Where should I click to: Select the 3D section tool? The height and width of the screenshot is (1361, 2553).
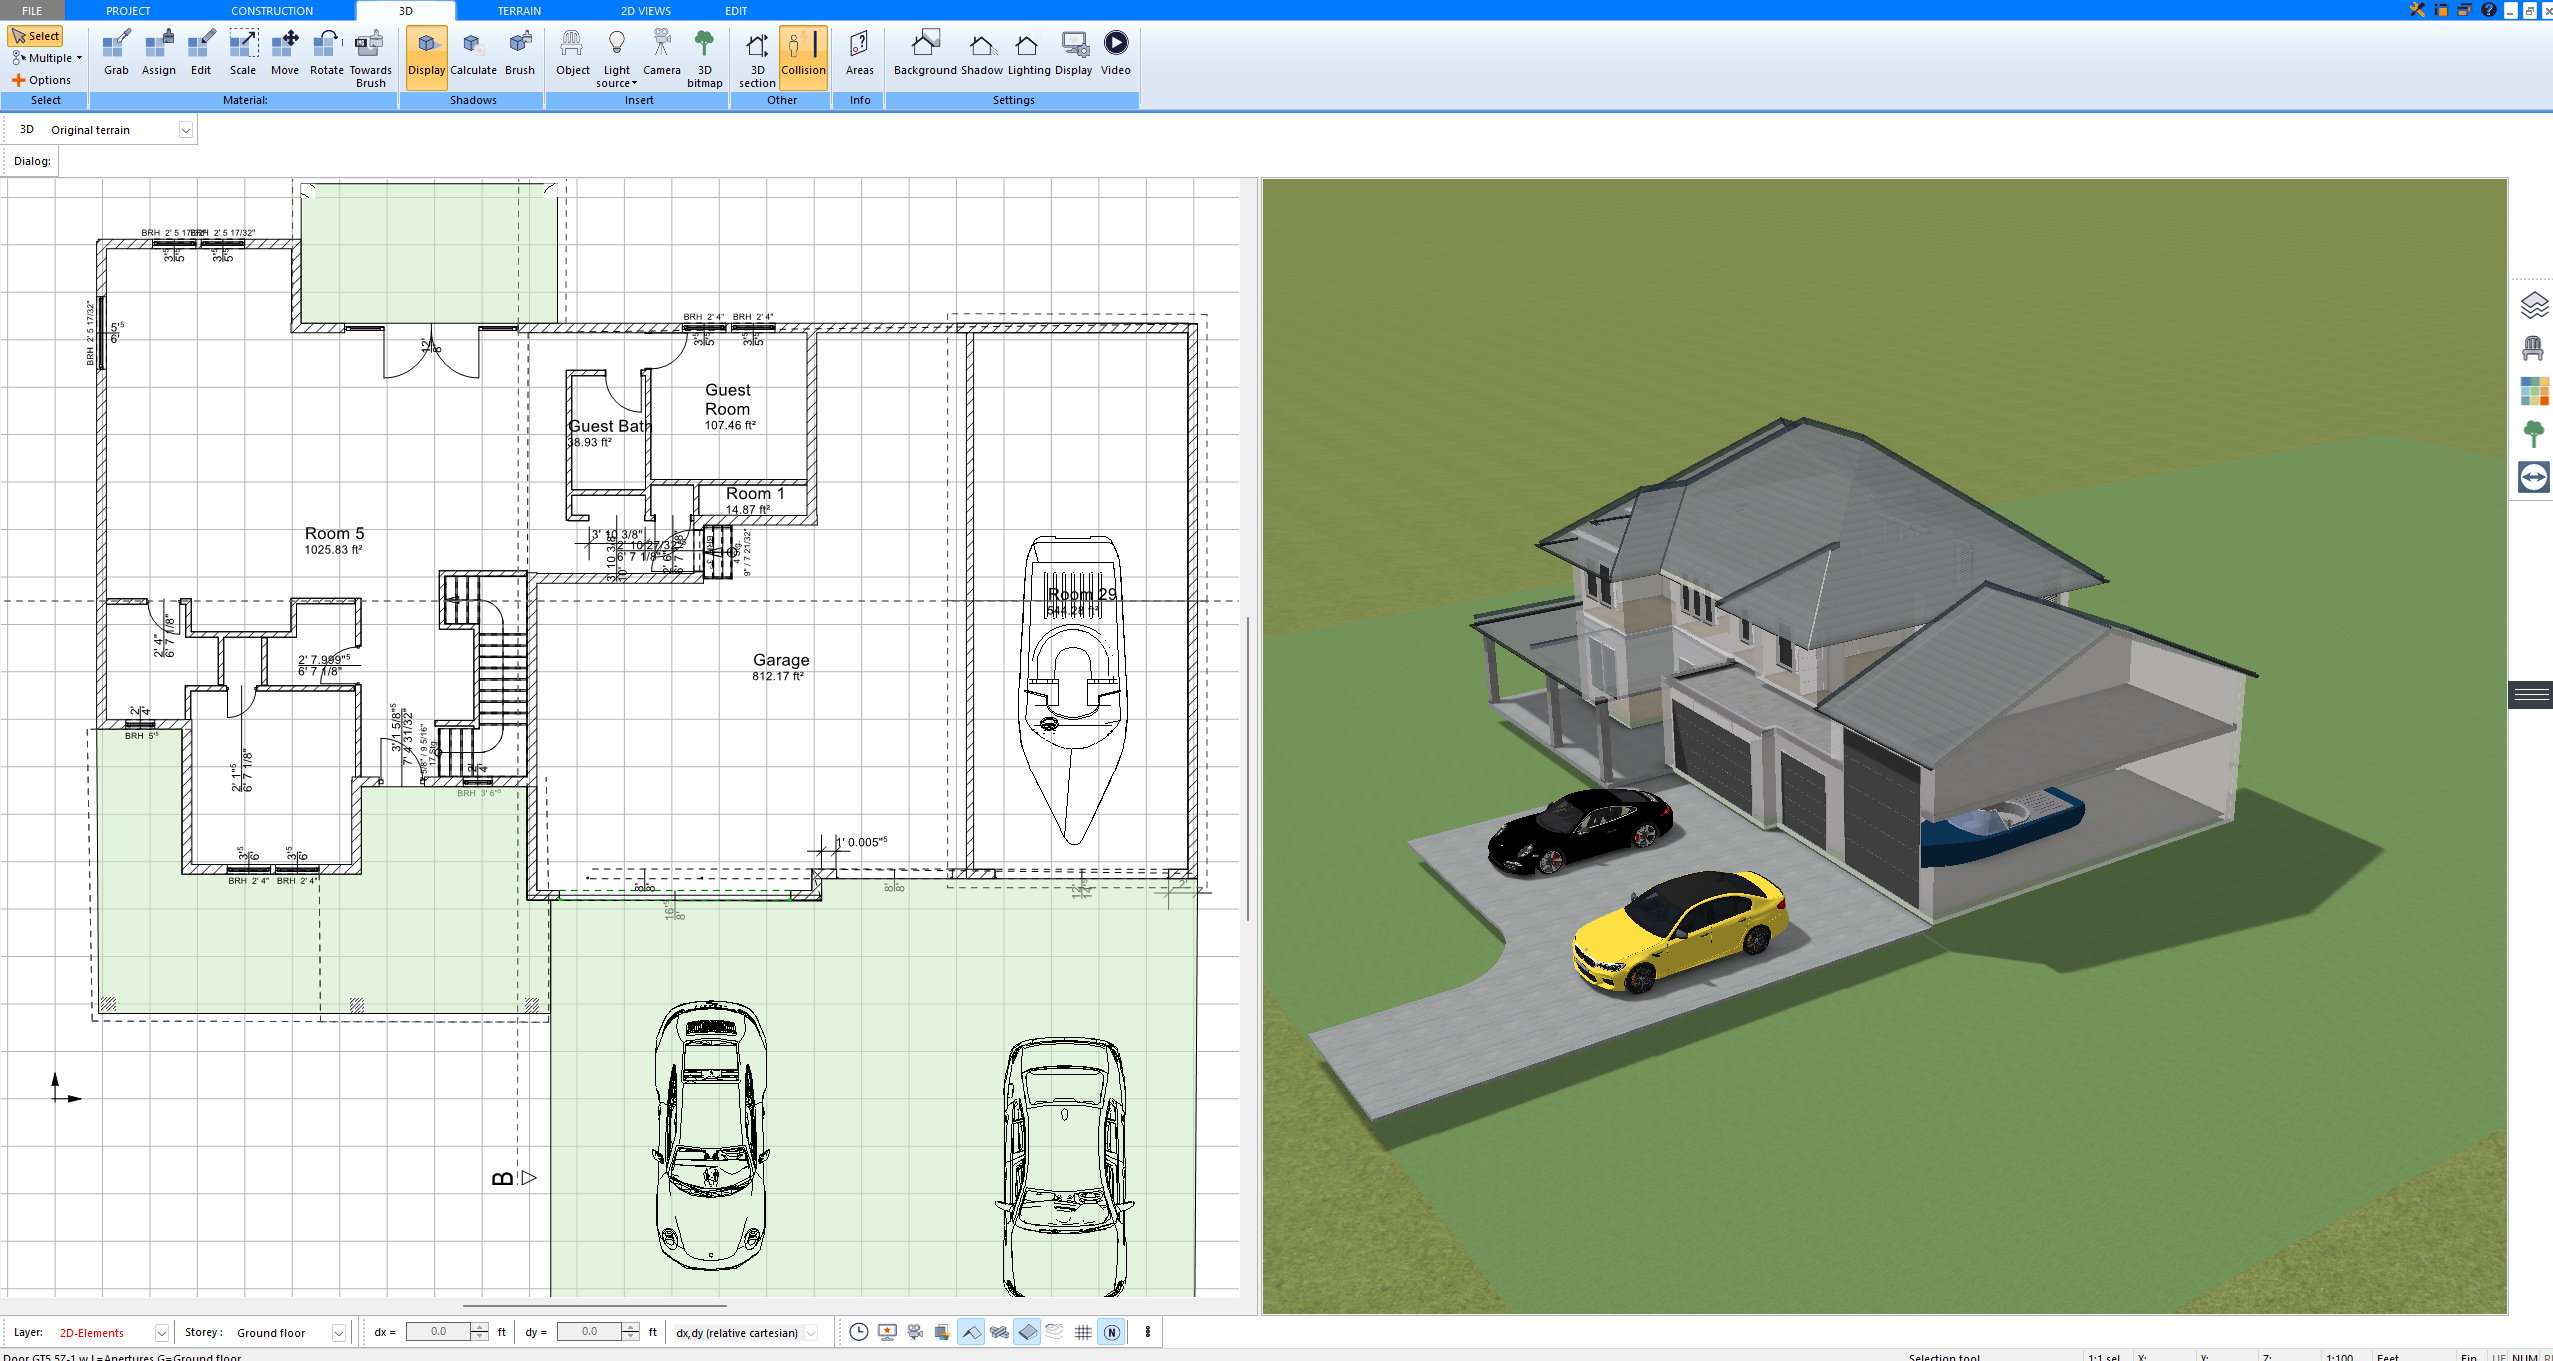click(755, 55)
